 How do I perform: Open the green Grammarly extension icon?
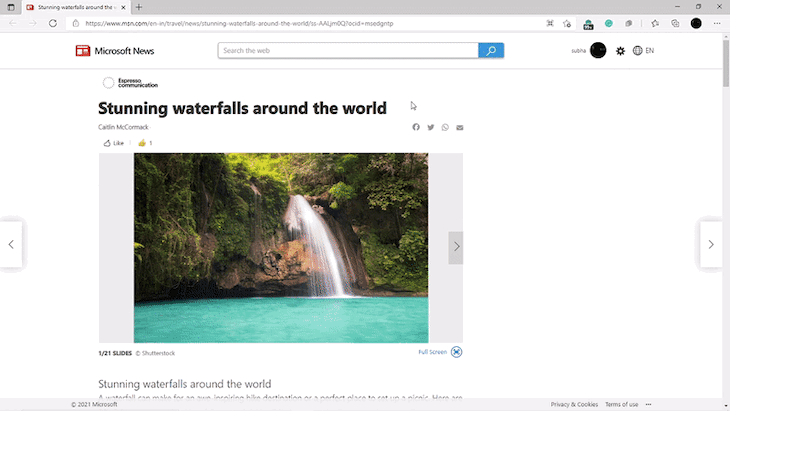click(x=609, y=23)
